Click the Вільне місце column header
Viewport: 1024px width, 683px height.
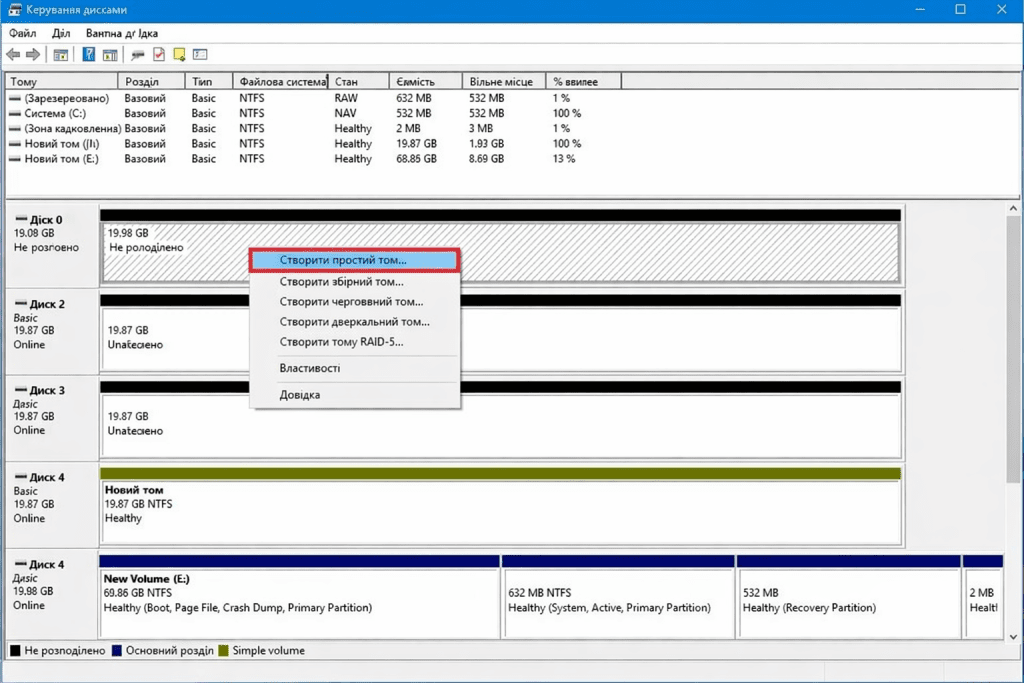503,81
